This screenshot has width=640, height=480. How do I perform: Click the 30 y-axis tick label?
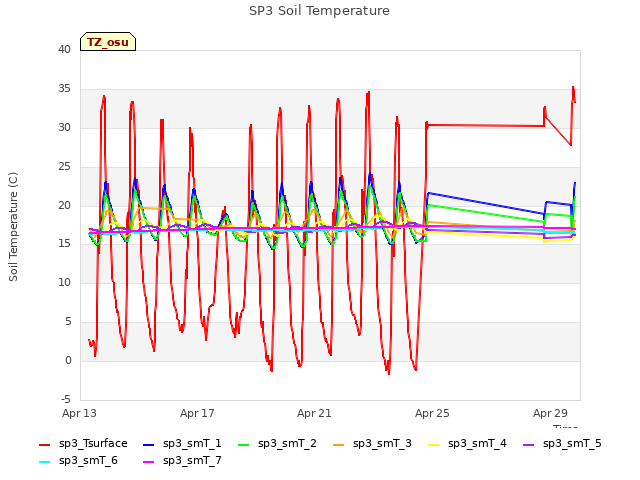point(64,127)
